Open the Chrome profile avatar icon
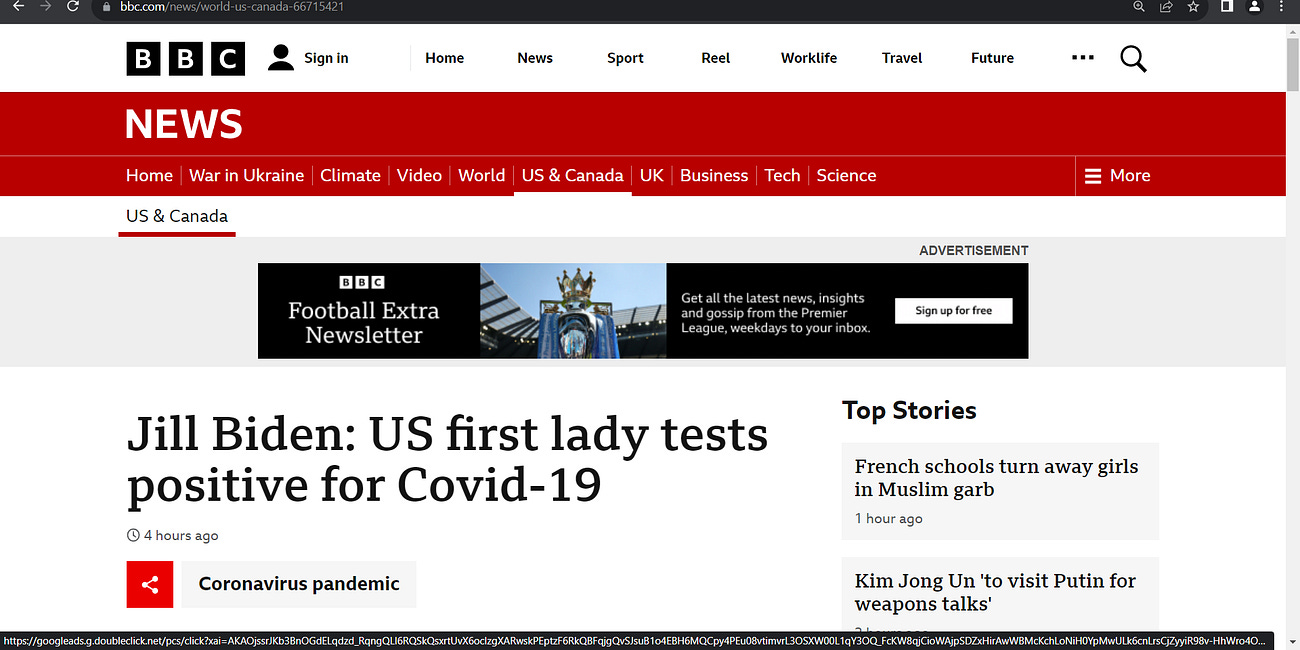Screen dimensions: 1300x650 coord(1254,6)
